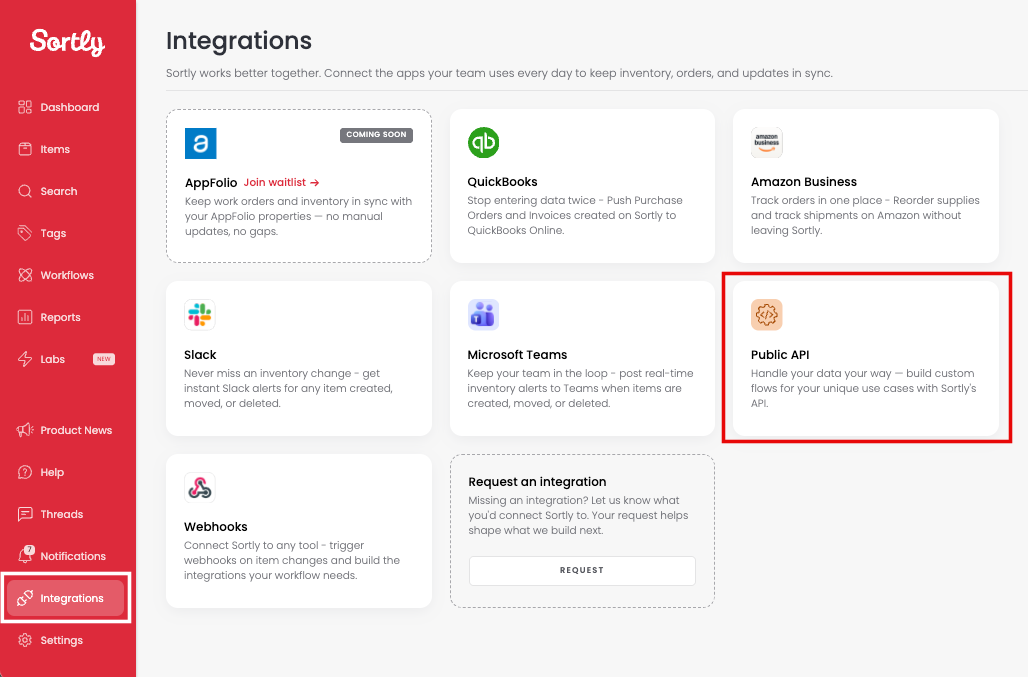Click the notification count badge
1028x677 pixels.
[x=30, y=549]
